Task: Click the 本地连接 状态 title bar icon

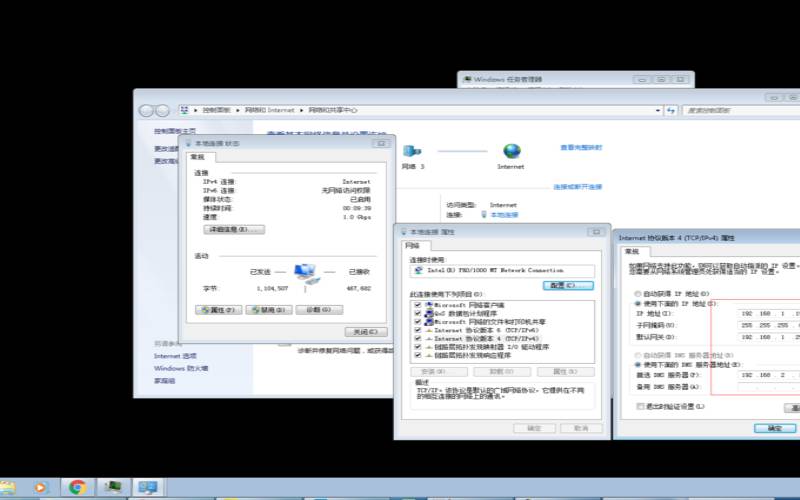Action: pos(189,143)
